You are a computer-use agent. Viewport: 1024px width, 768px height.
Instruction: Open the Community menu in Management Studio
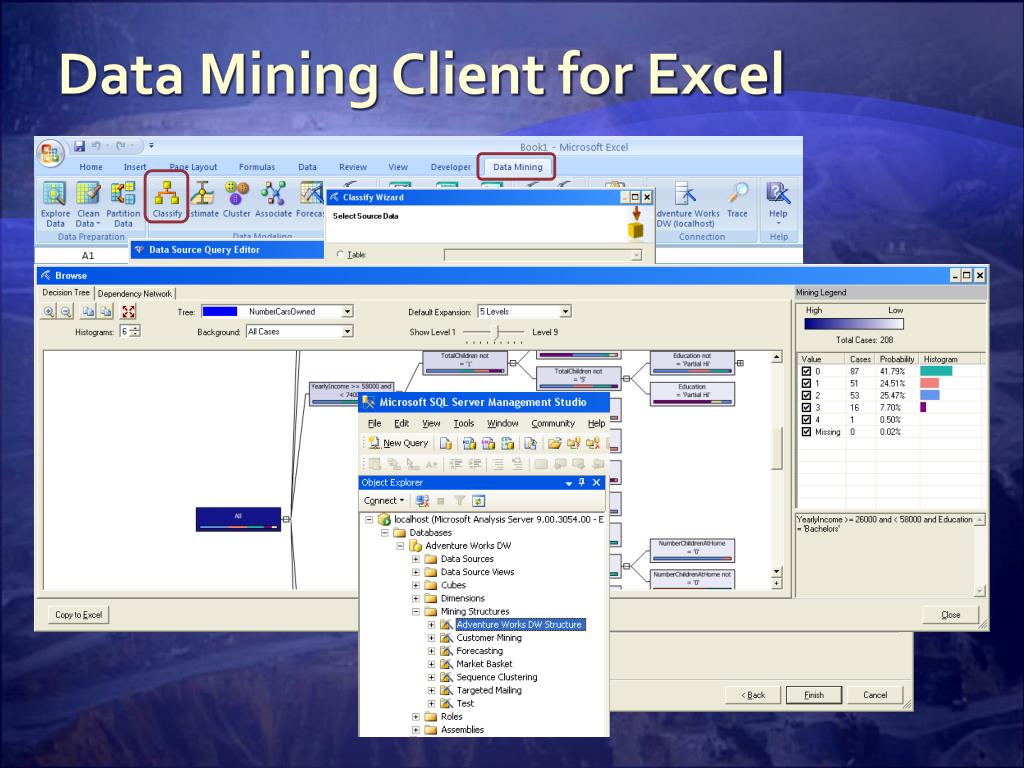[552, 423]
